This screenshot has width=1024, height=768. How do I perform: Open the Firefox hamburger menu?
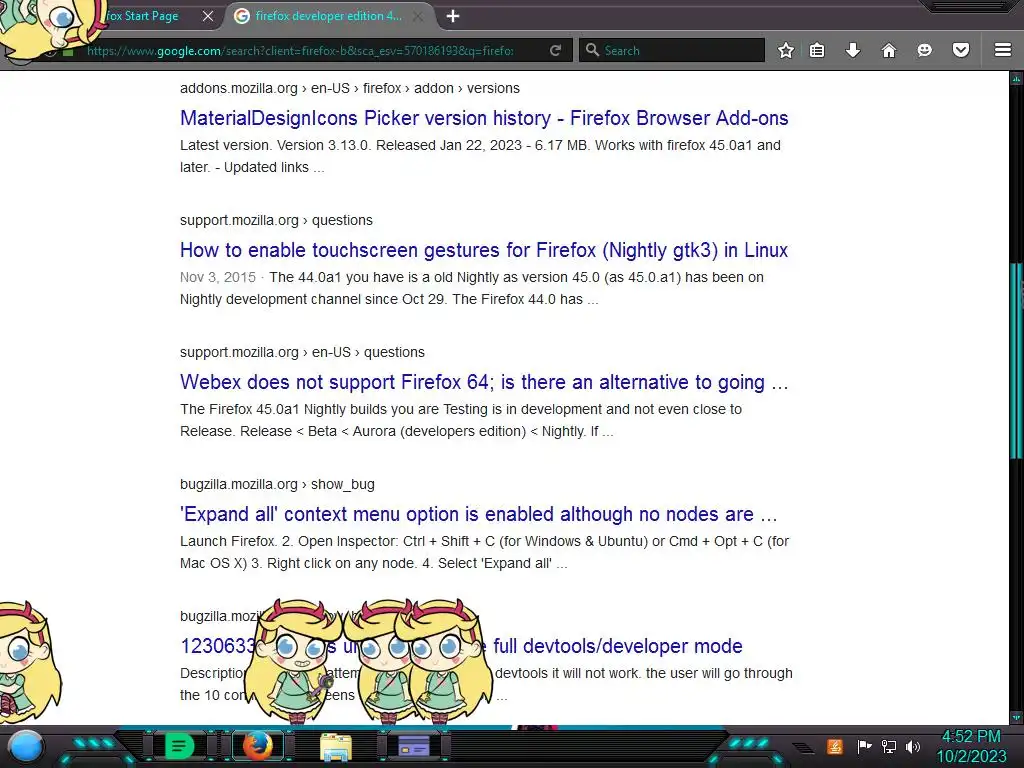[1003, 50]
